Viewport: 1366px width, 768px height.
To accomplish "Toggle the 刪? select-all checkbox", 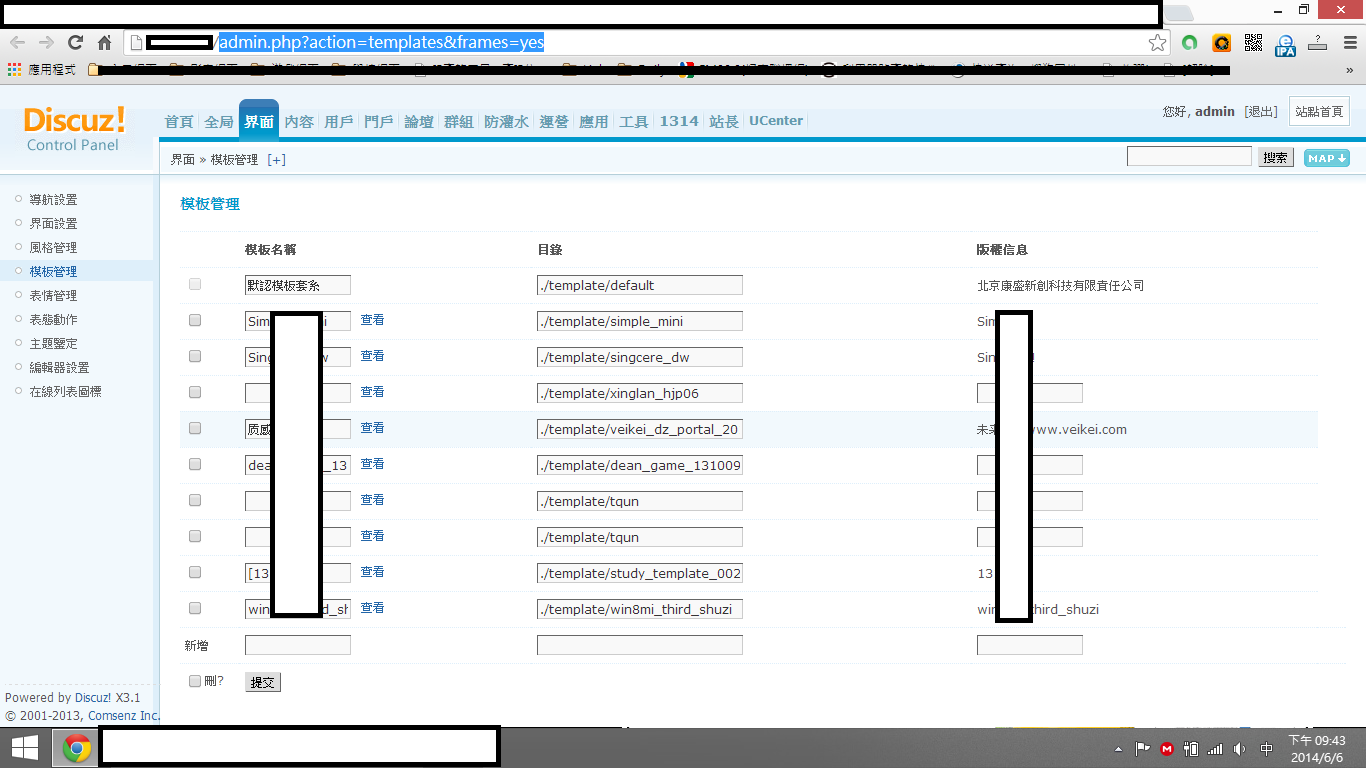I will (x=195, y=681).
